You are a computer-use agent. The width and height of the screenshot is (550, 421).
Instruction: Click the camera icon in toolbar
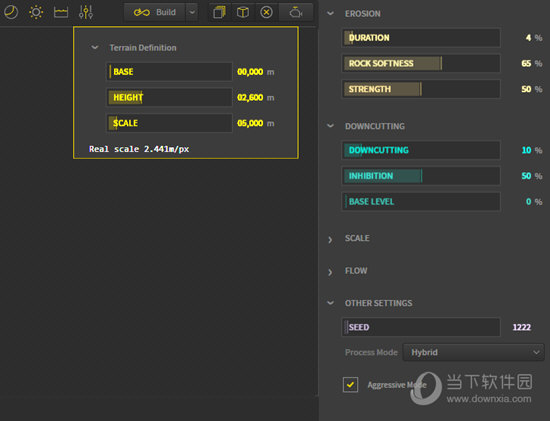296,13
